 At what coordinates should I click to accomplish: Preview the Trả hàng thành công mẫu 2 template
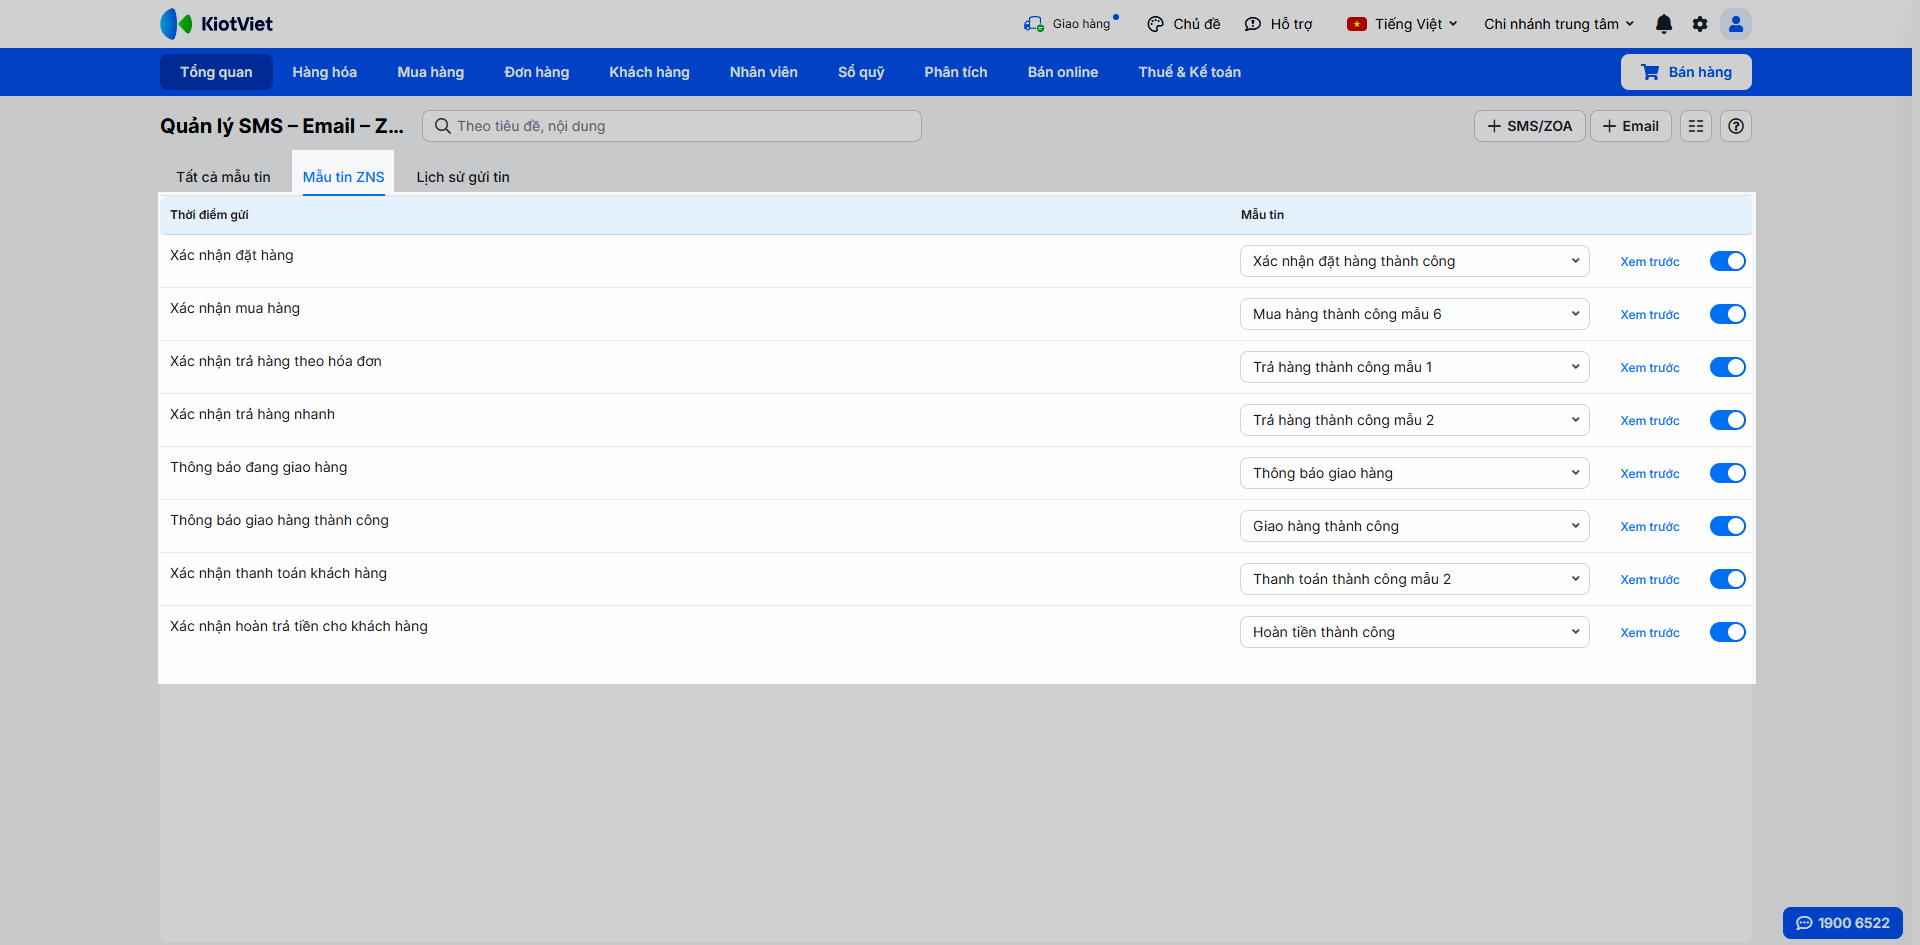point(1650,420)
